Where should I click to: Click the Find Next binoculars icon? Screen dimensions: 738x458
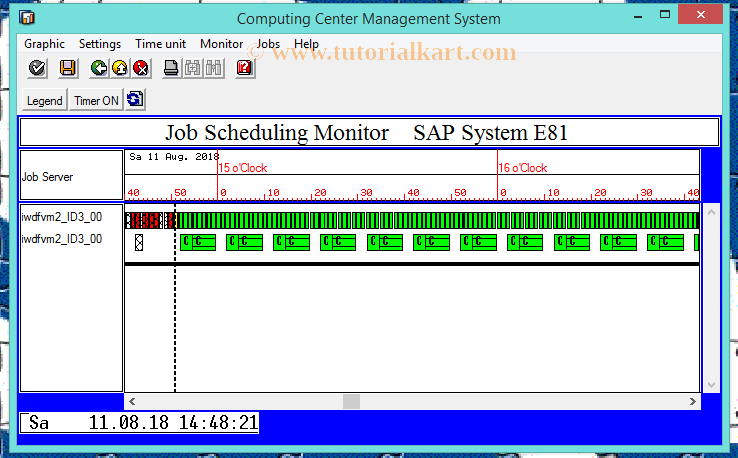[x=214, y=68]
